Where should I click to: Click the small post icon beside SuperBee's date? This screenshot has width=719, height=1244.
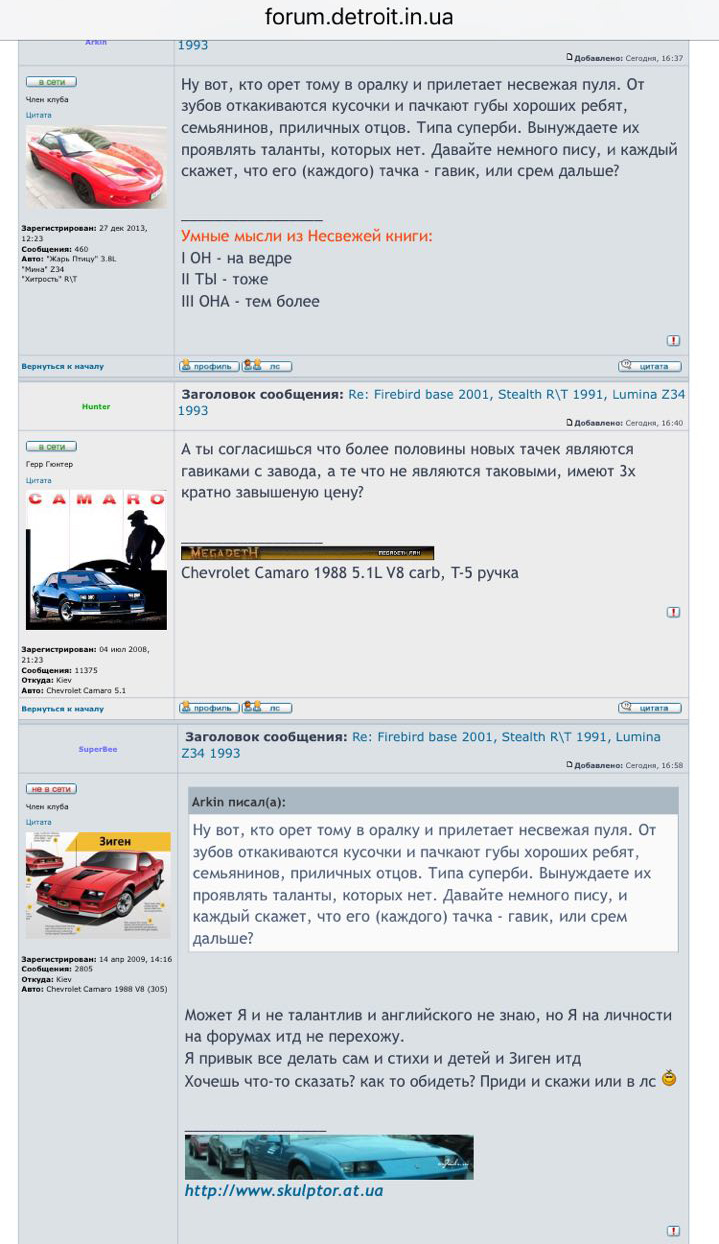coord(569,765)
